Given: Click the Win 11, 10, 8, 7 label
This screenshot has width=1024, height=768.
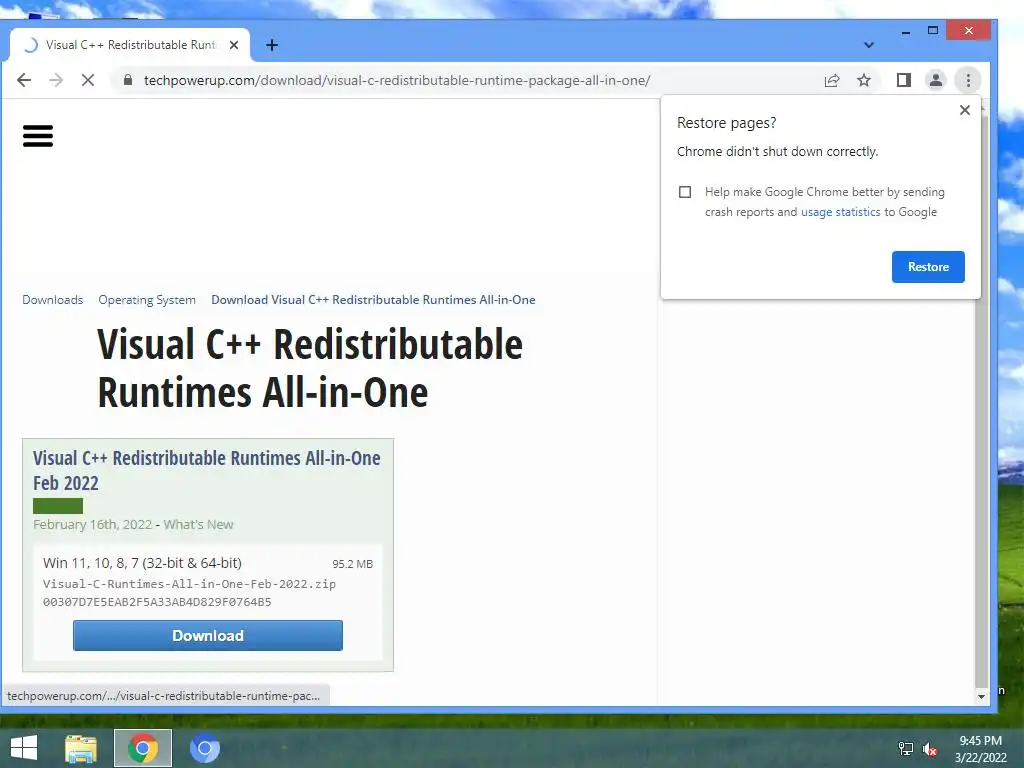Looking at the screenshot, I should (142, 563).
